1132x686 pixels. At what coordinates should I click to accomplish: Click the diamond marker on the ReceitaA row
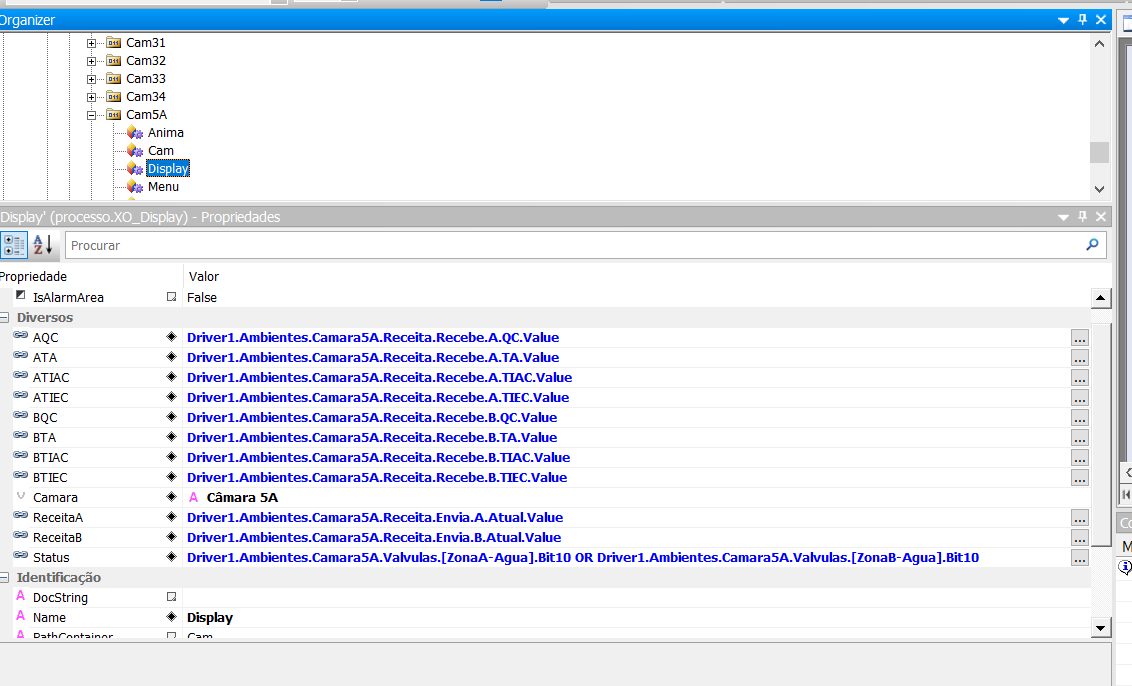(171, 517)
